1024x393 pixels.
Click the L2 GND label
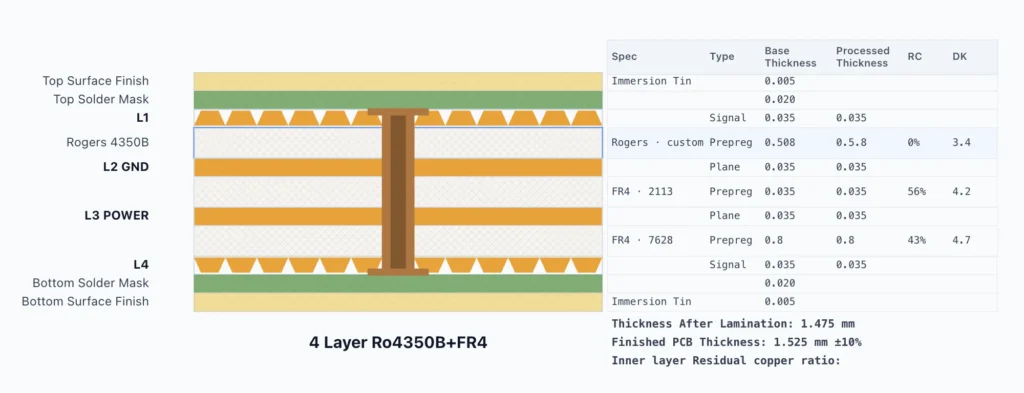click(126, 166)
